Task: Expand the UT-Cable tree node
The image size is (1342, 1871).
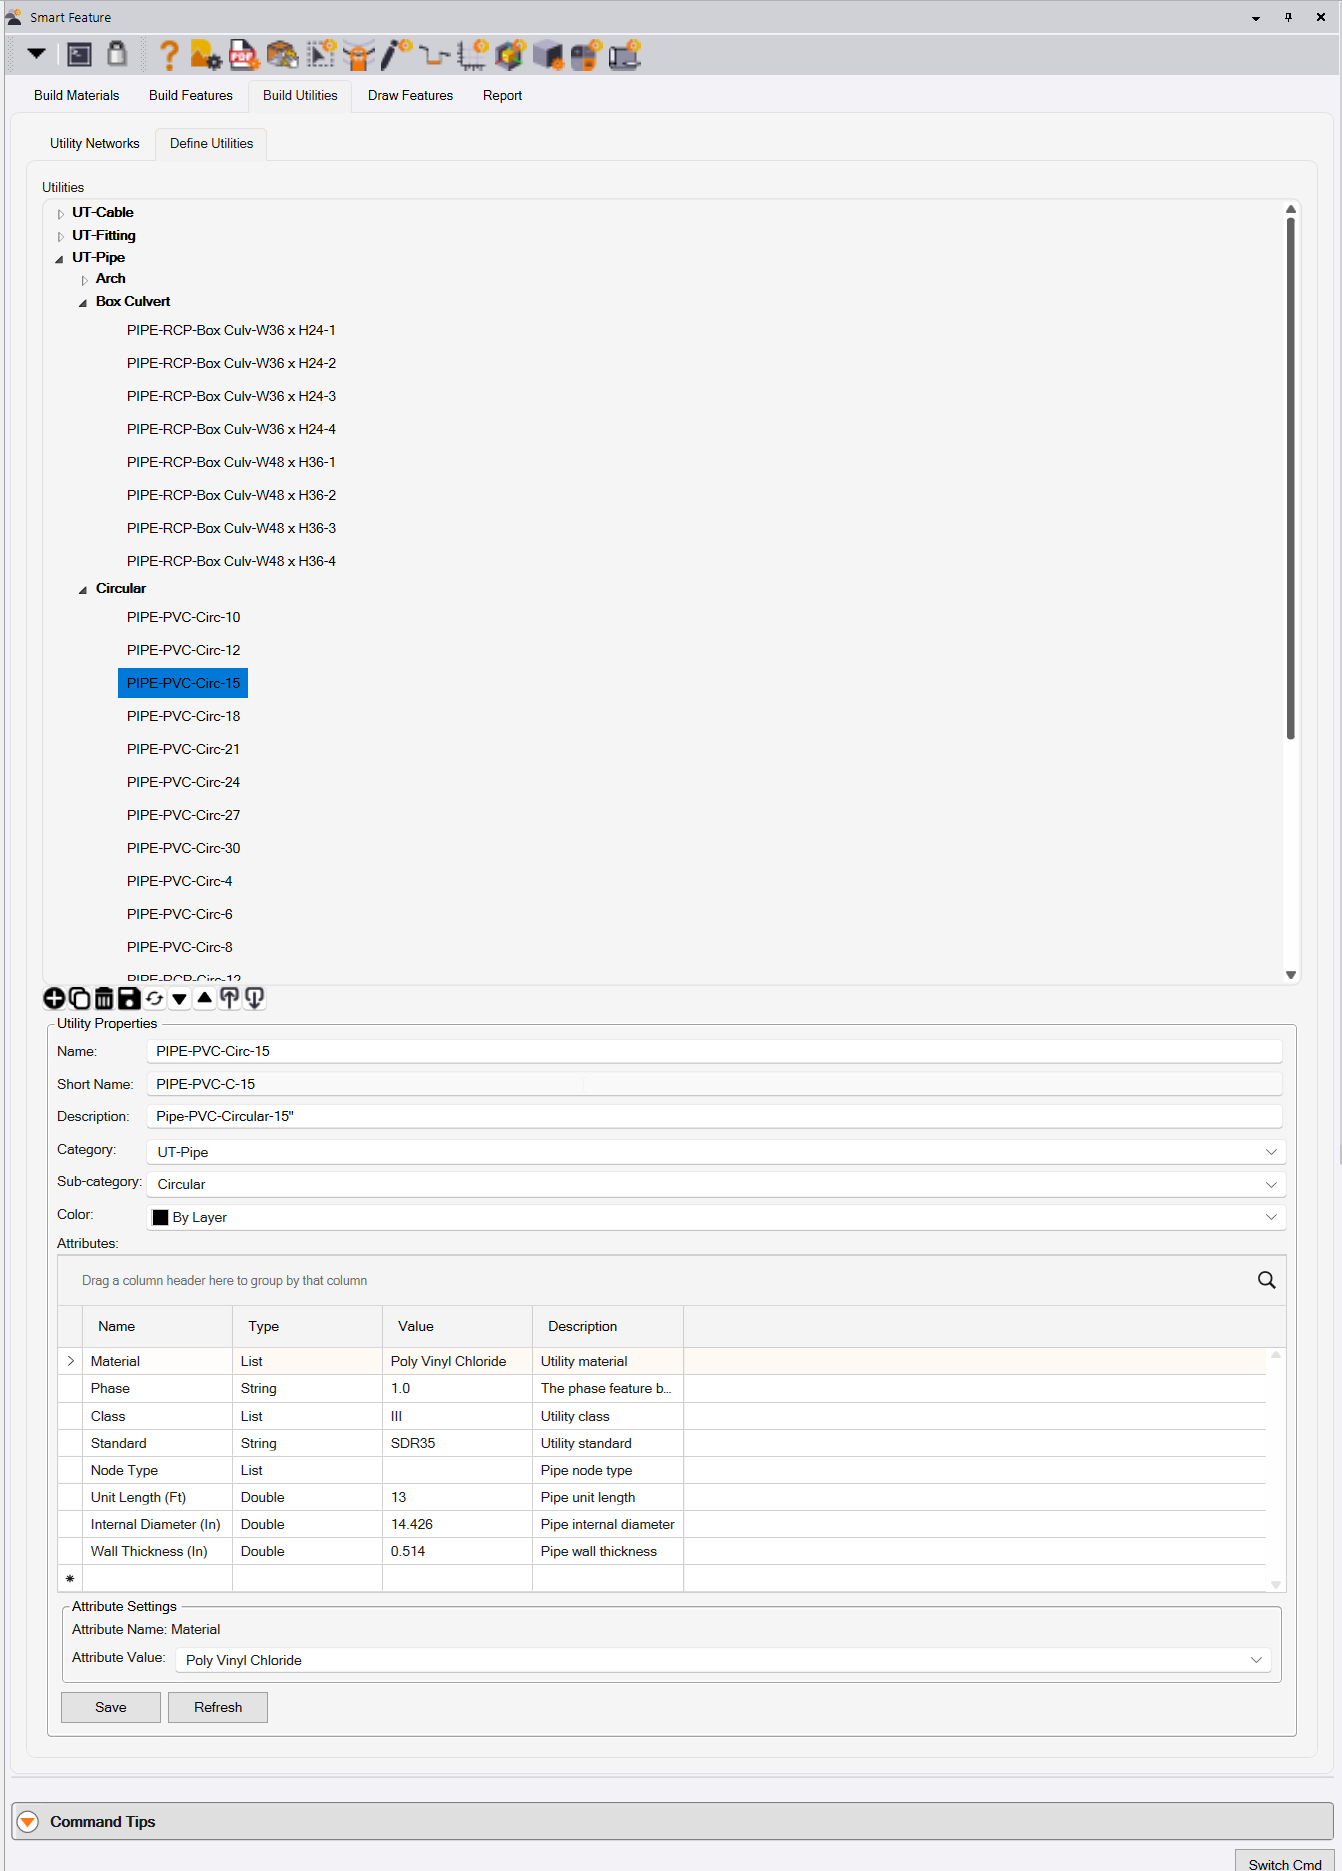Action: pos(61,213)
